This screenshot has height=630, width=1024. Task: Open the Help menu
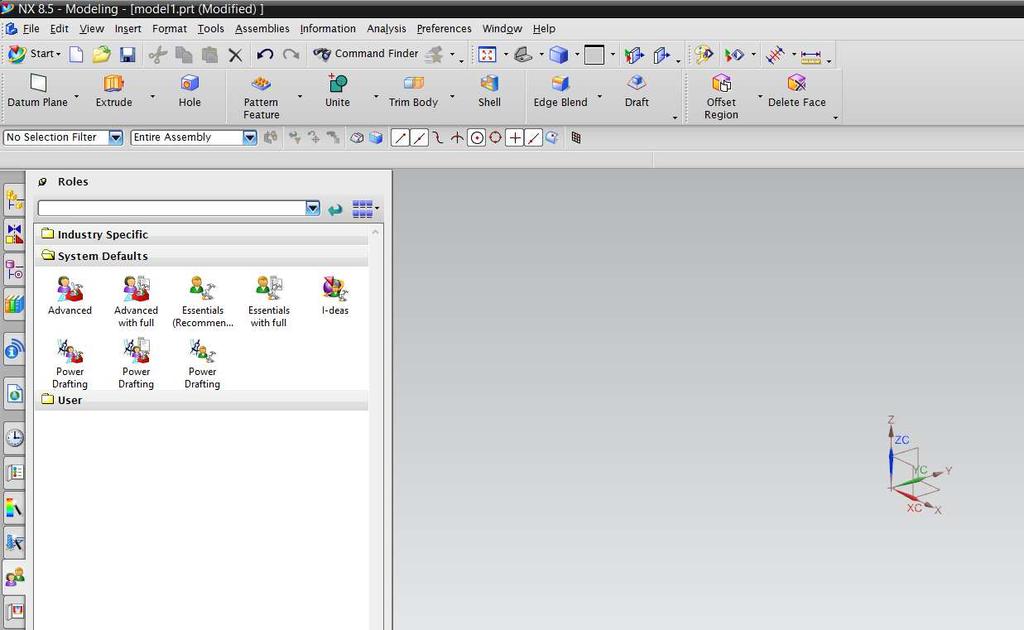coord(544,29)
